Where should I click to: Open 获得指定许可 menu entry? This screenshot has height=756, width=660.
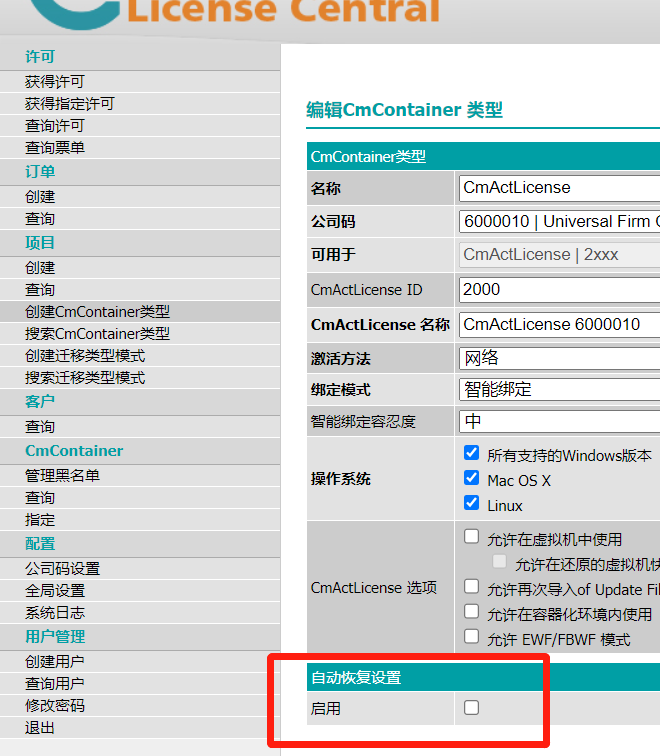[69, 104]
